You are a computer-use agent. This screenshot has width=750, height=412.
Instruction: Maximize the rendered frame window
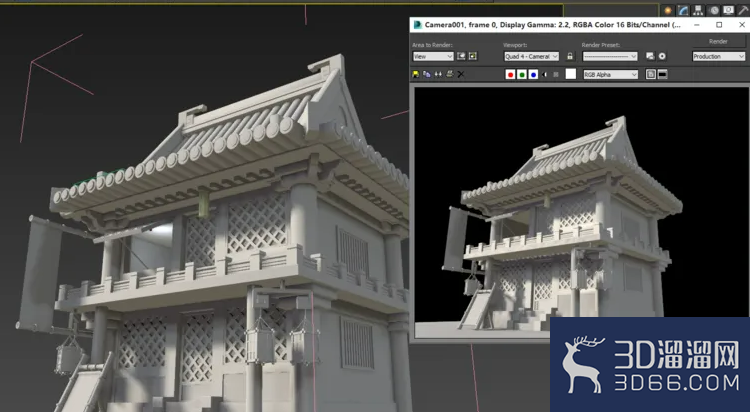(719, 25)
